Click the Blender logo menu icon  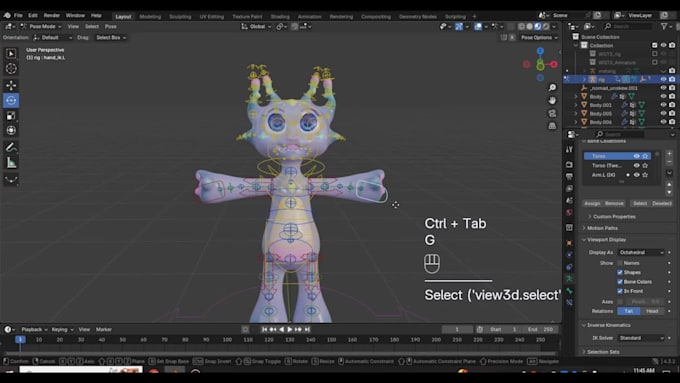pos(7,16)
